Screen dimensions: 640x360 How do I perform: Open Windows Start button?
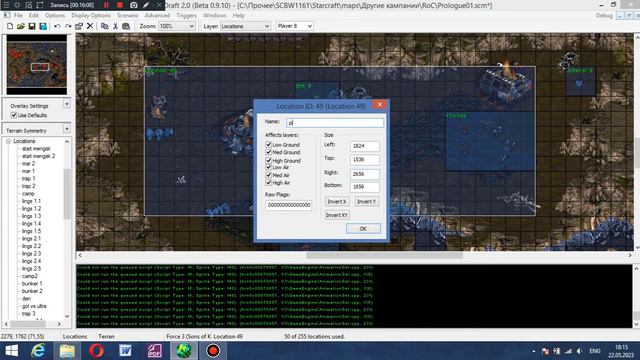pyautogui.click(x=11, y=351)
